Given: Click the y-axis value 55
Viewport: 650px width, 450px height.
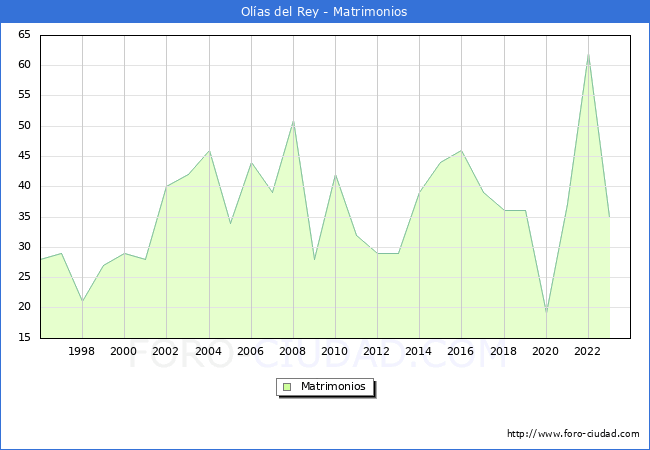Looking at the screenshot, I should point(24,95).
